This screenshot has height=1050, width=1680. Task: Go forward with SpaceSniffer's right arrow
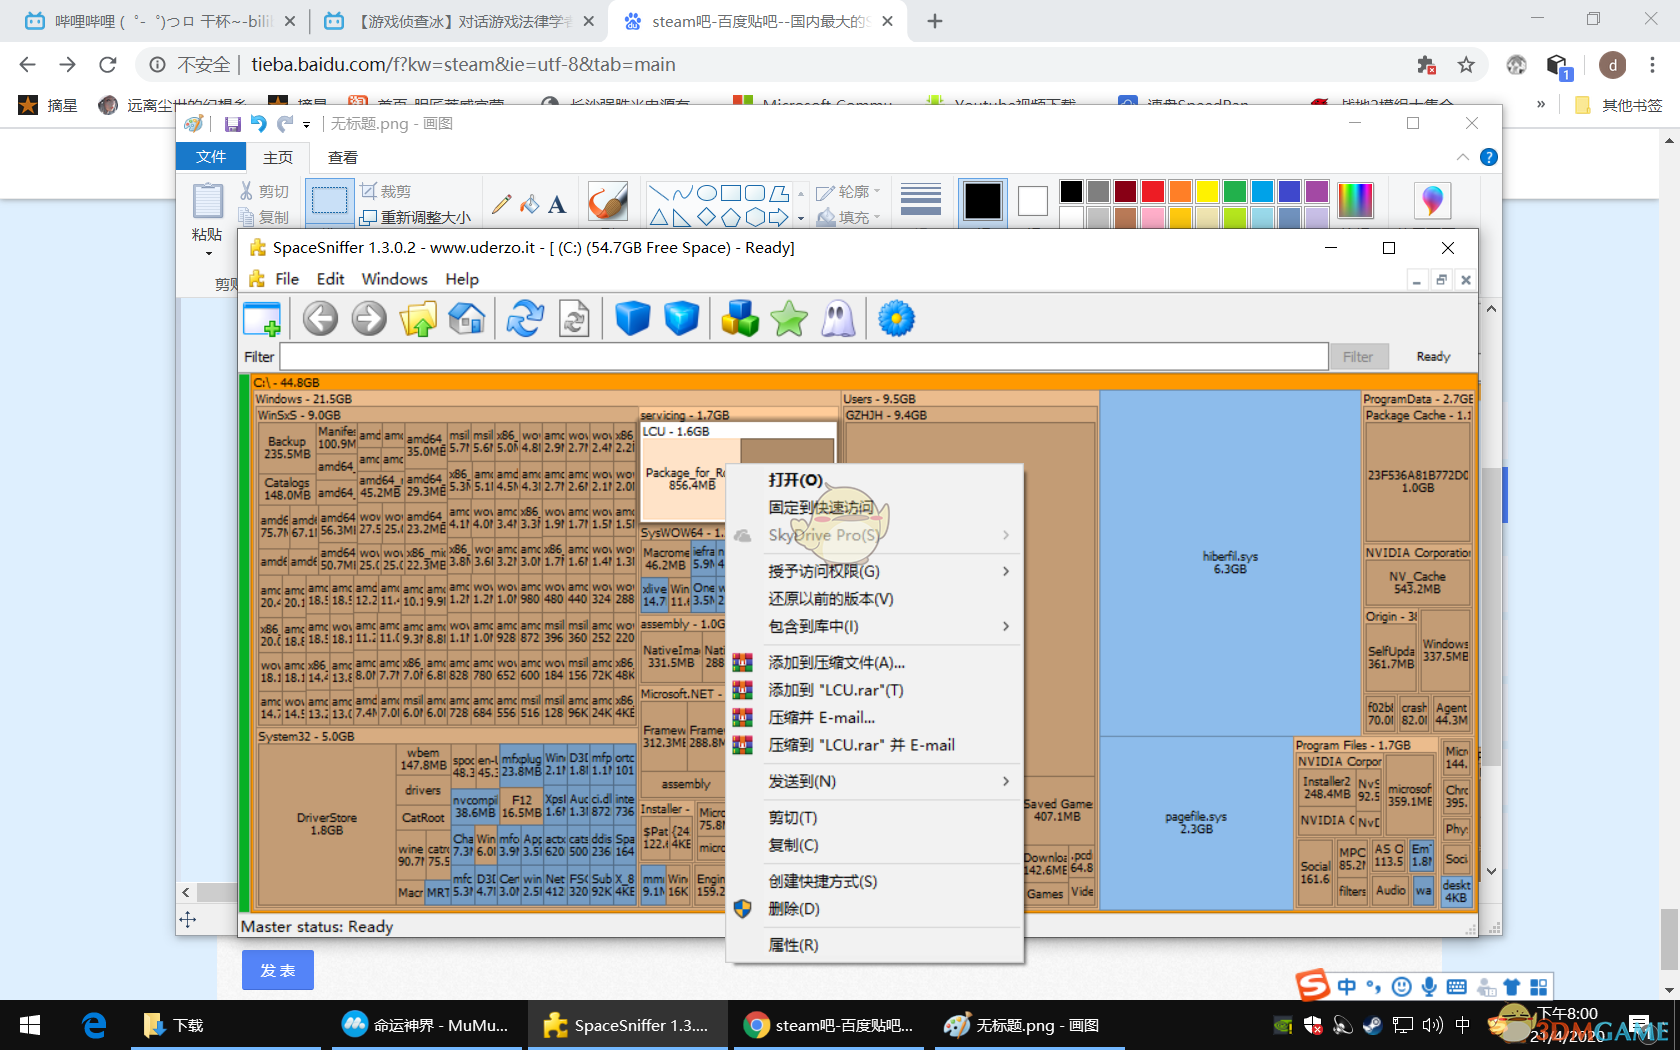pos(369,319)
